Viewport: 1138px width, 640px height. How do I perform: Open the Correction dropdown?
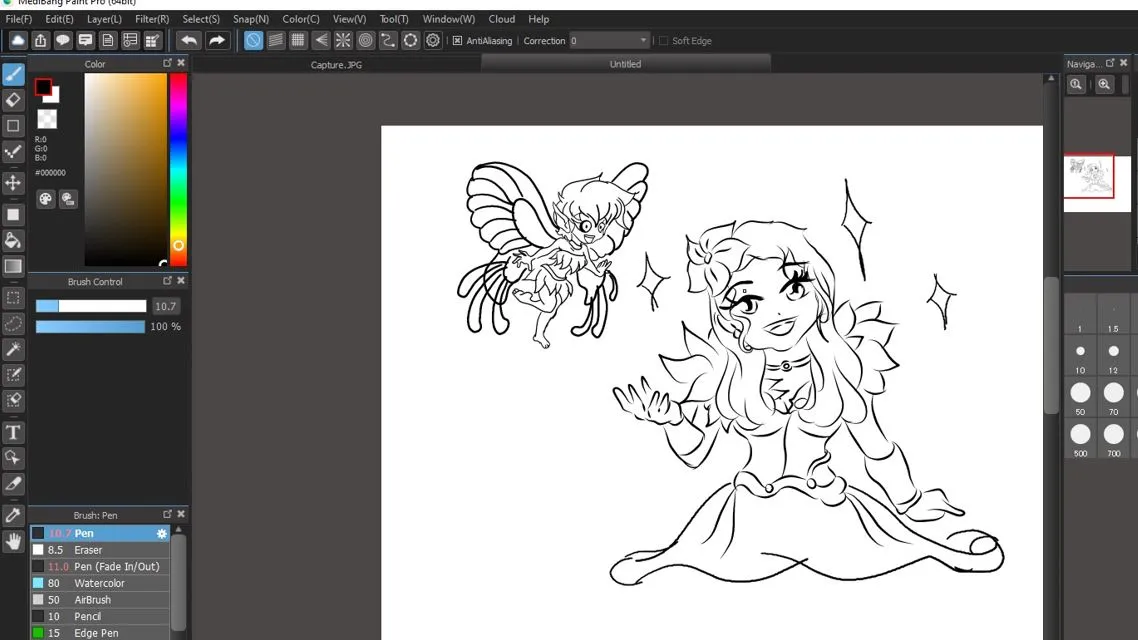[x=608, y=41]
